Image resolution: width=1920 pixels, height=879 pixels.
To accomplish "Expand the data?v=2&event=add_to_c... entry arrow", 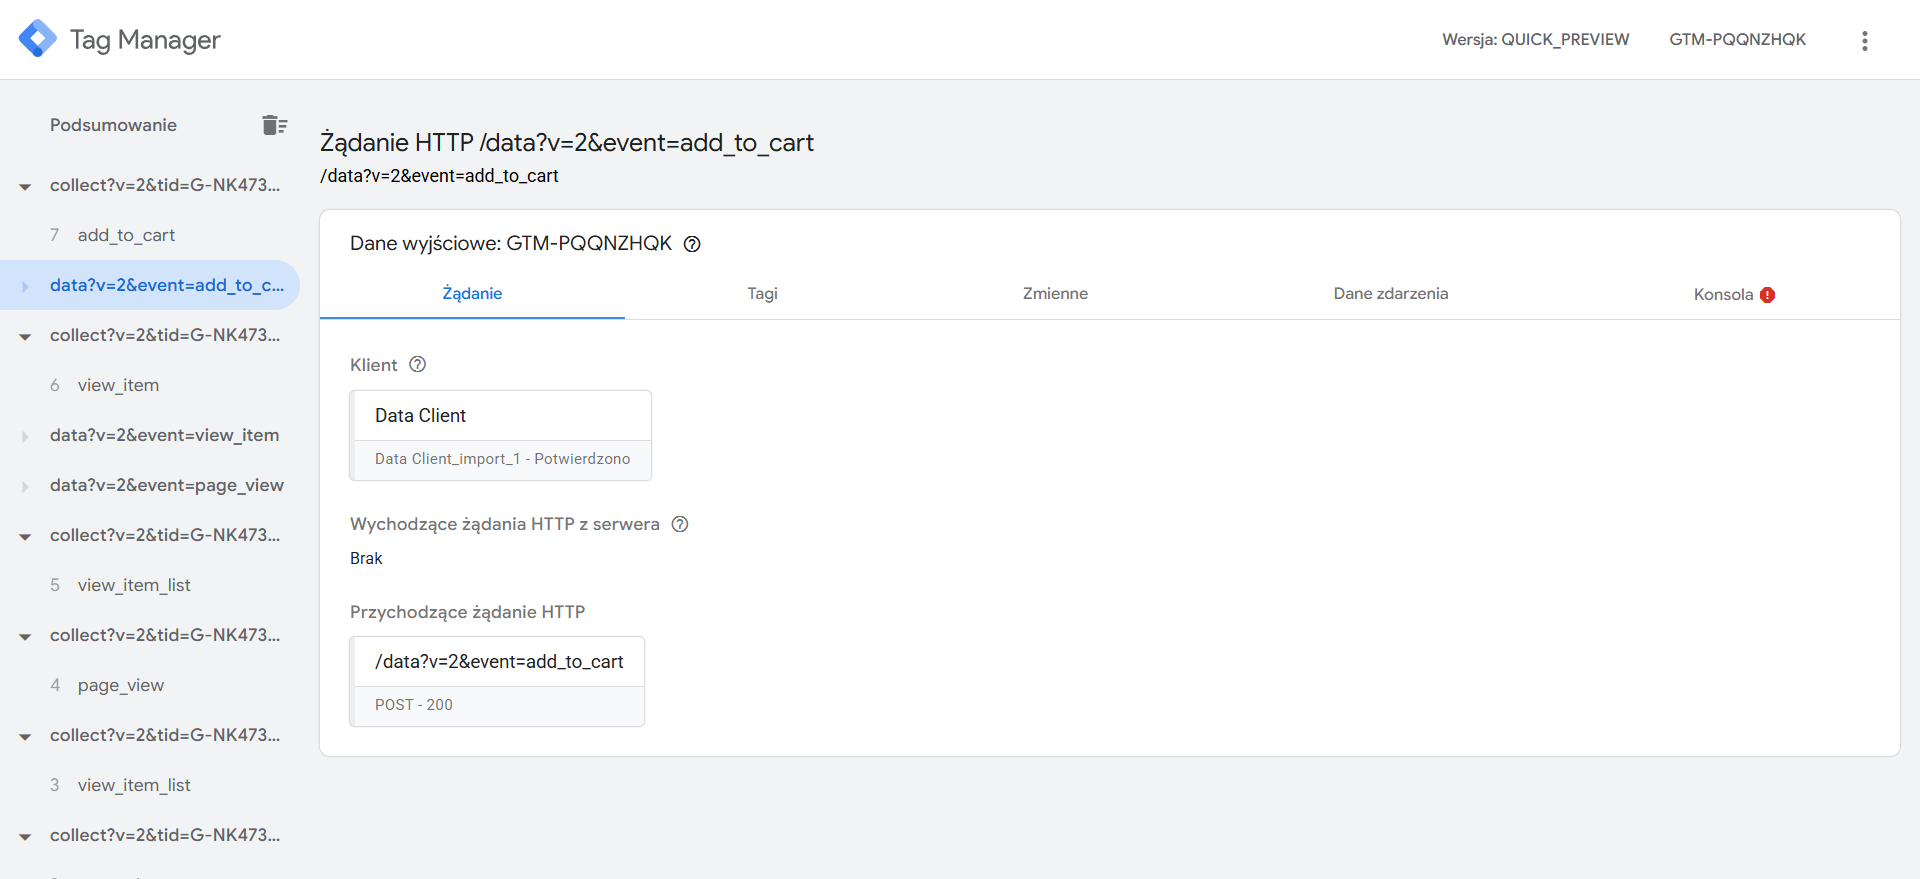I will click(25, 286).
